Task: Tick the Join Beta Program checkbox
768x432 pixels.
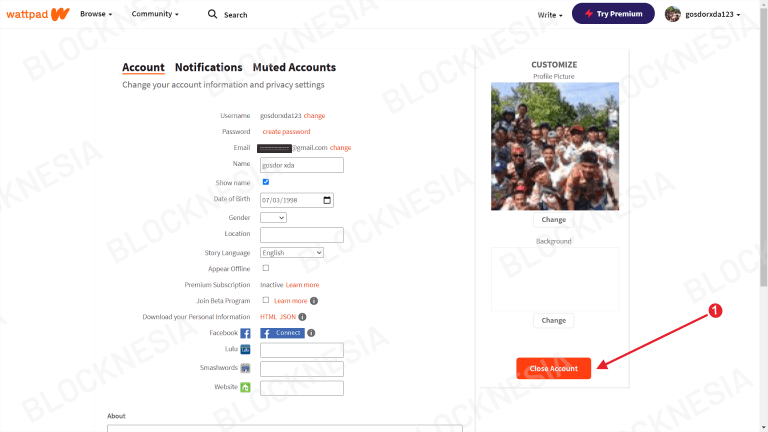Action: point(265,300)
